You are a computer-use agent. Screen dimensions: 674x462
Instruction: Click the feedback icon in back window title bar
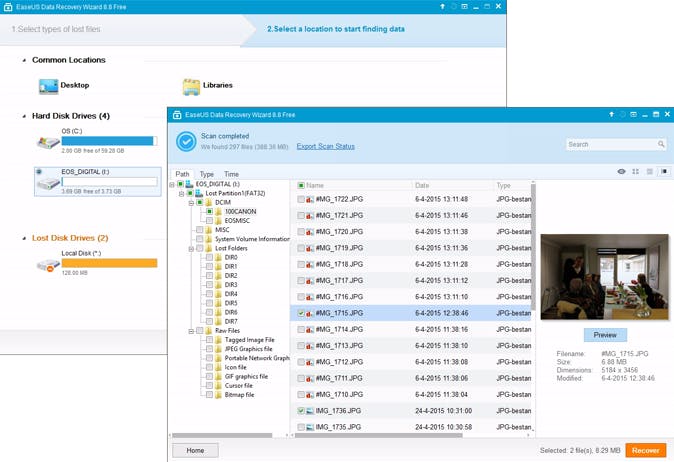click(465, 6)
